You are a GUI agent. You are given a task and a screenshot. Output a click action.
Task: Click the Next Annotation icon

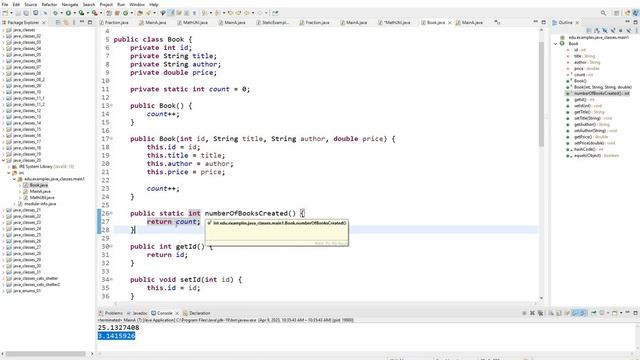point(204,13)
